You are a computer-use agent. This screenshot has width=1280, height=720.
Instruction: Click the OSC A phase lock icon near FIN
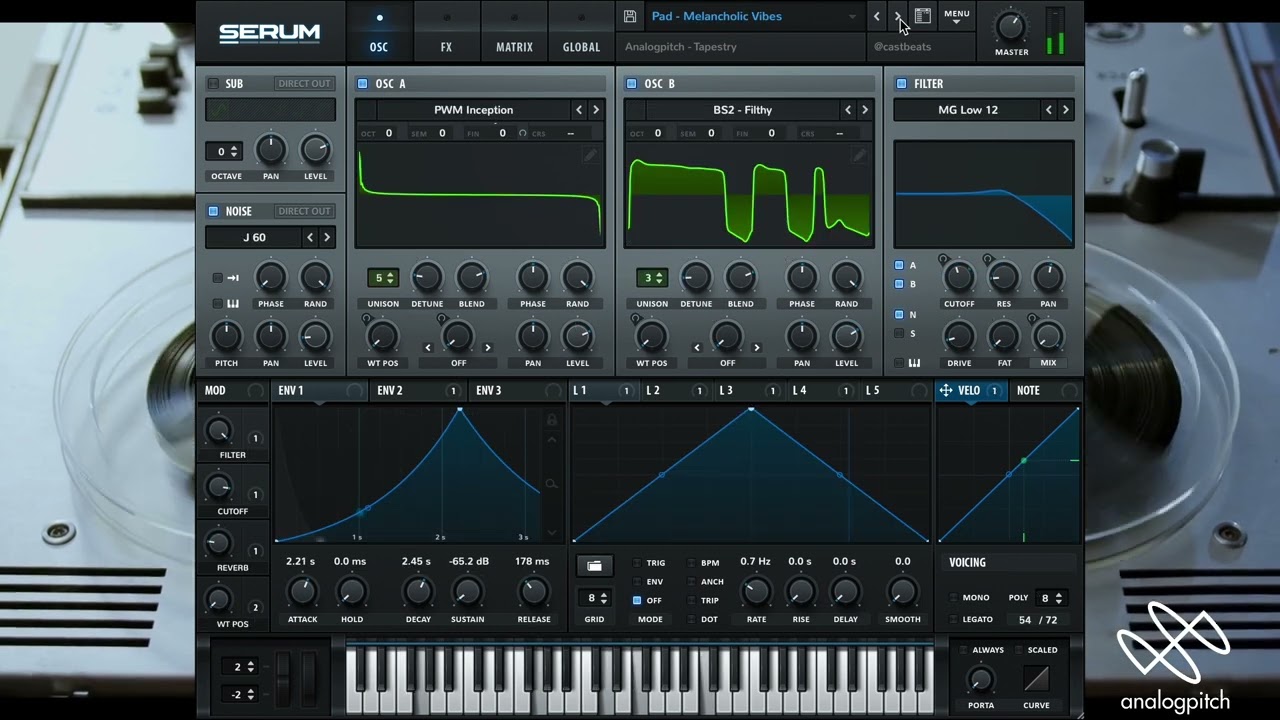[x=522, y=133]
